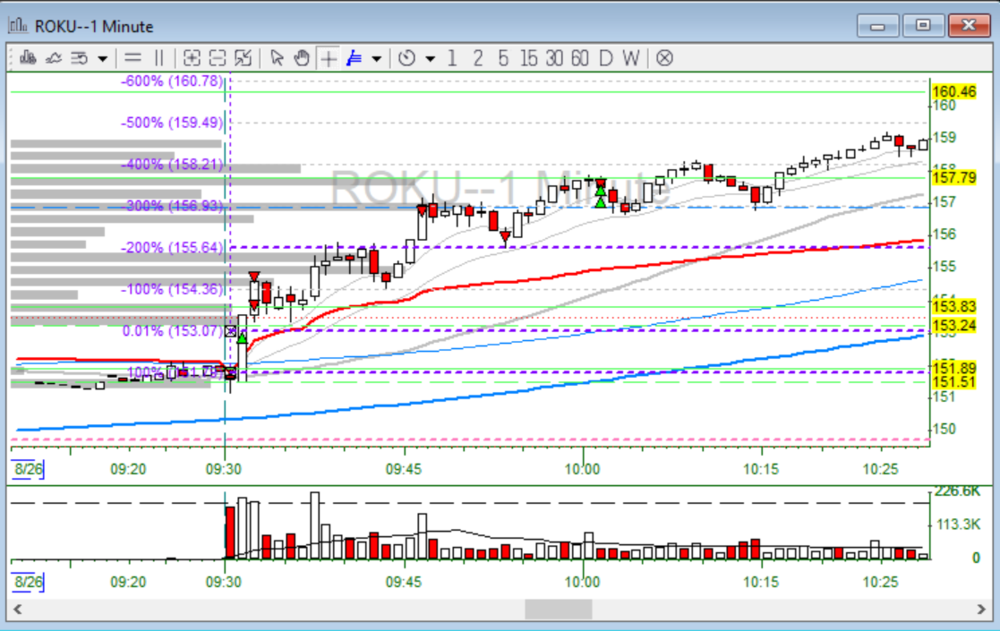Switch to the 5 minute timeframe
Viewport: 1000px width, 631px height.
[x=502, y=58]
